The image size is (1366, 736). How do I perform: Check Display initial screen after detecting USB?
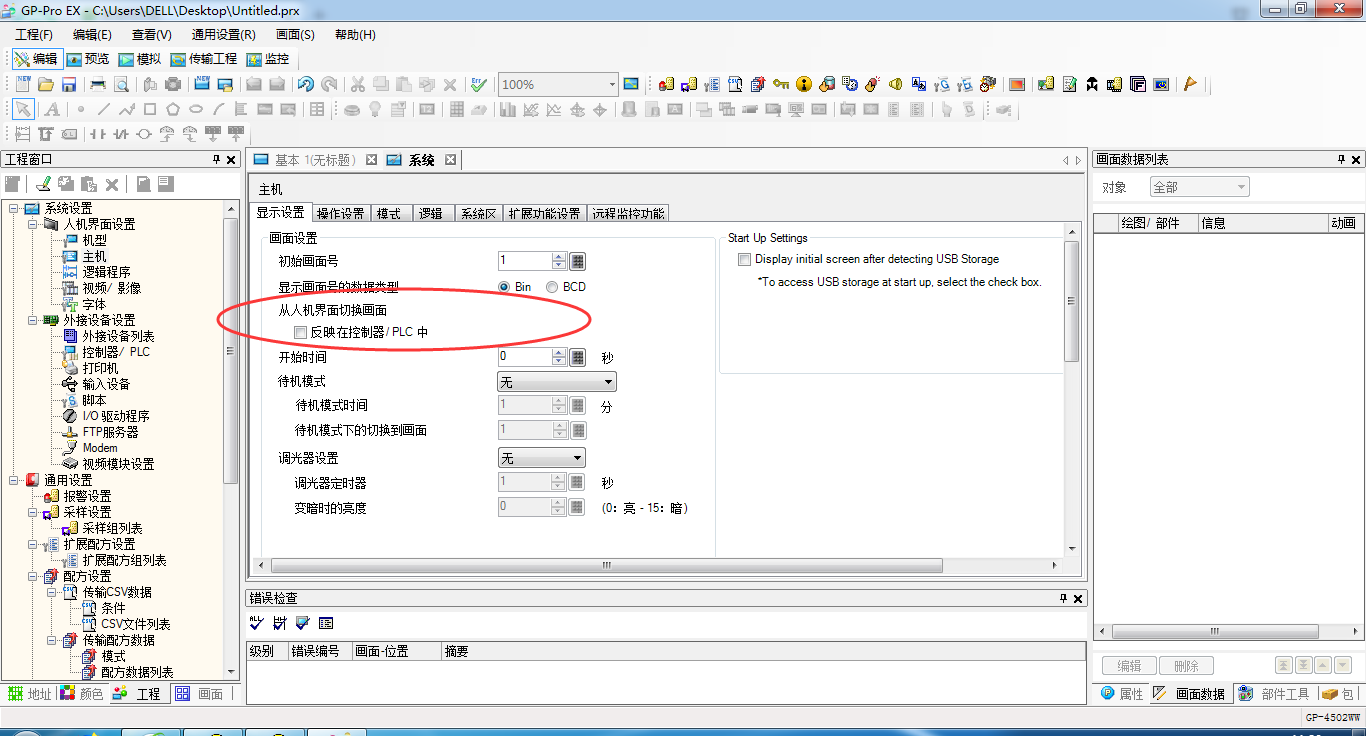pos(744,260)
